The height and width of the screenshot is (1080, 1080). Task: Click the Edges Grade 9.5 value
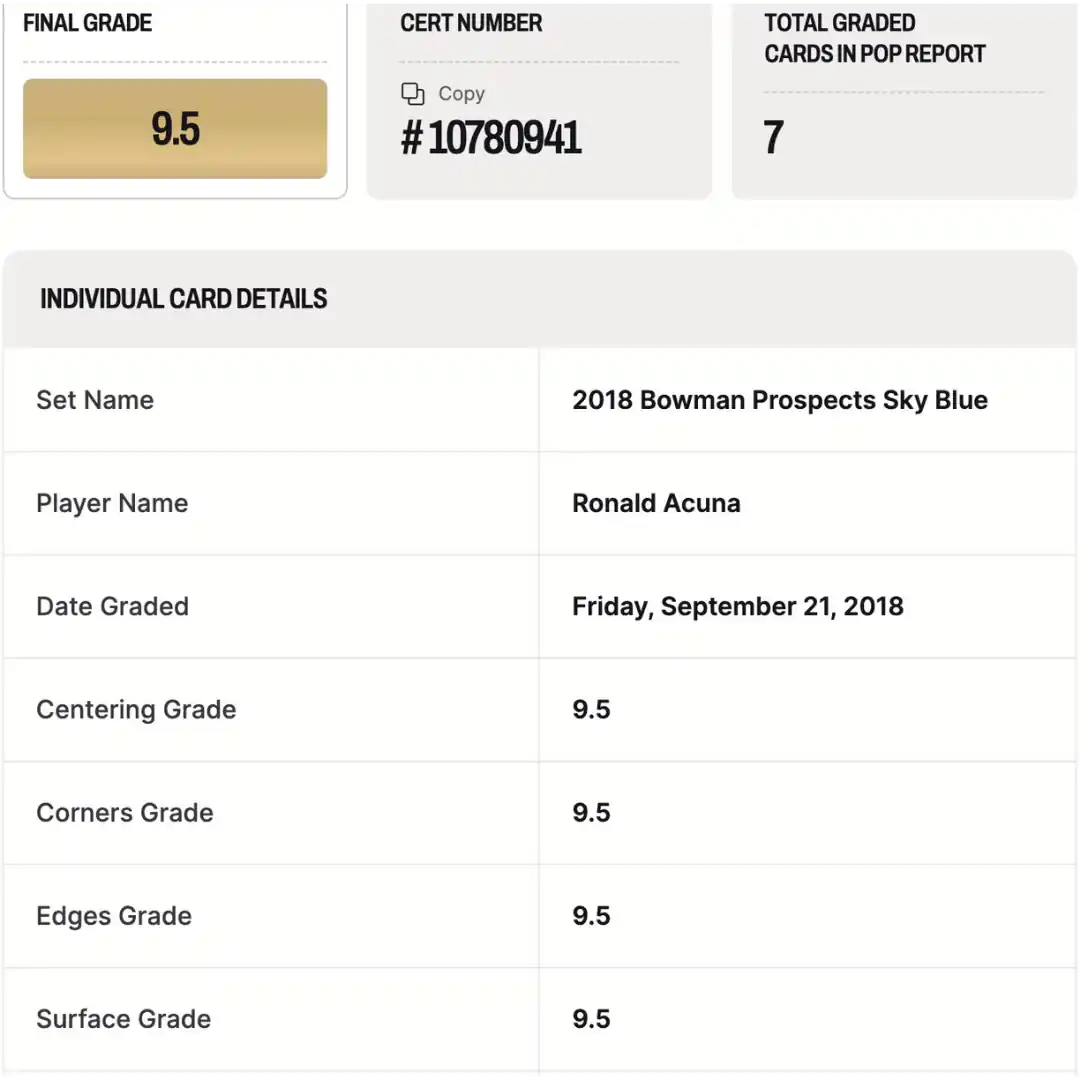592,916
